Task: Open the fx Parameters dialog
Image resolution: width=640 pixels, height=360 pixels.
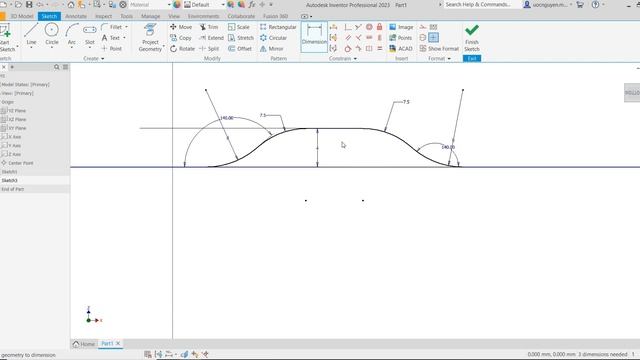Action: point(252,4)
